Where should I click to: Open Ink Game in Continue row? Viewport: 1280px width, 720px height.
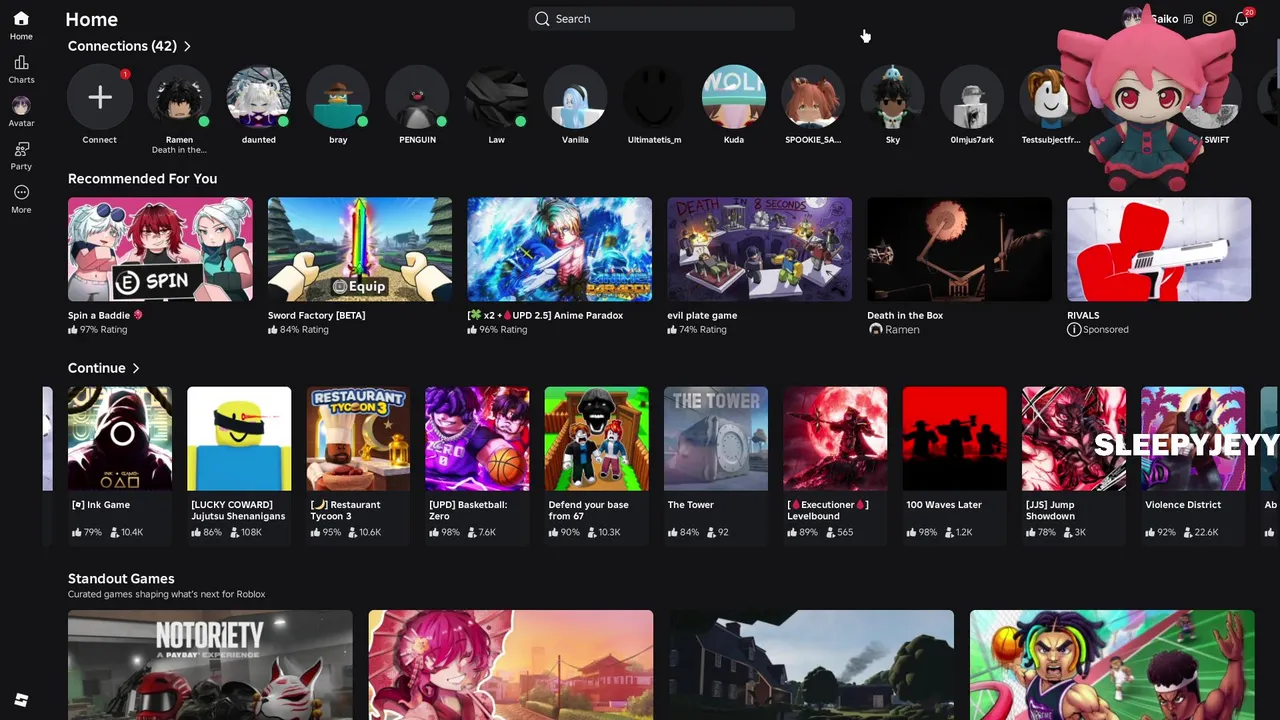pos(120,439)
